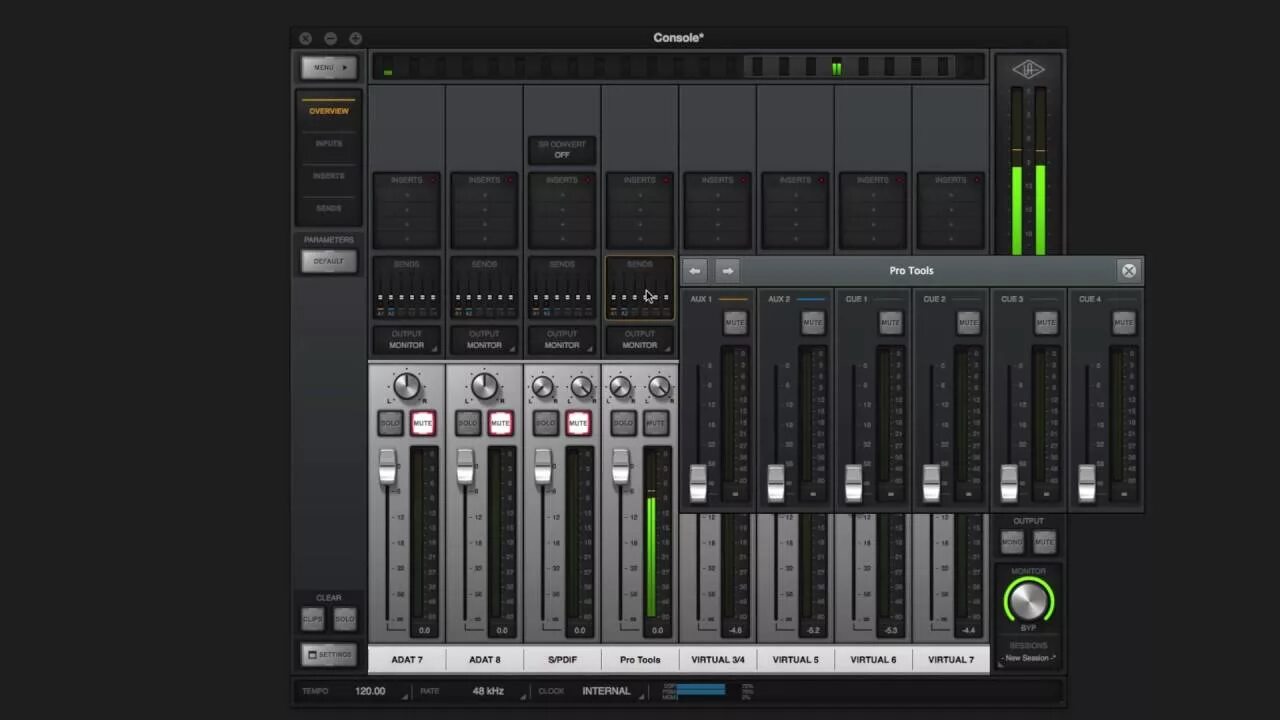This screenshot has height=720, width=1280.
Task: Click the AUX 1 send fader
Action: coord(698,484)
